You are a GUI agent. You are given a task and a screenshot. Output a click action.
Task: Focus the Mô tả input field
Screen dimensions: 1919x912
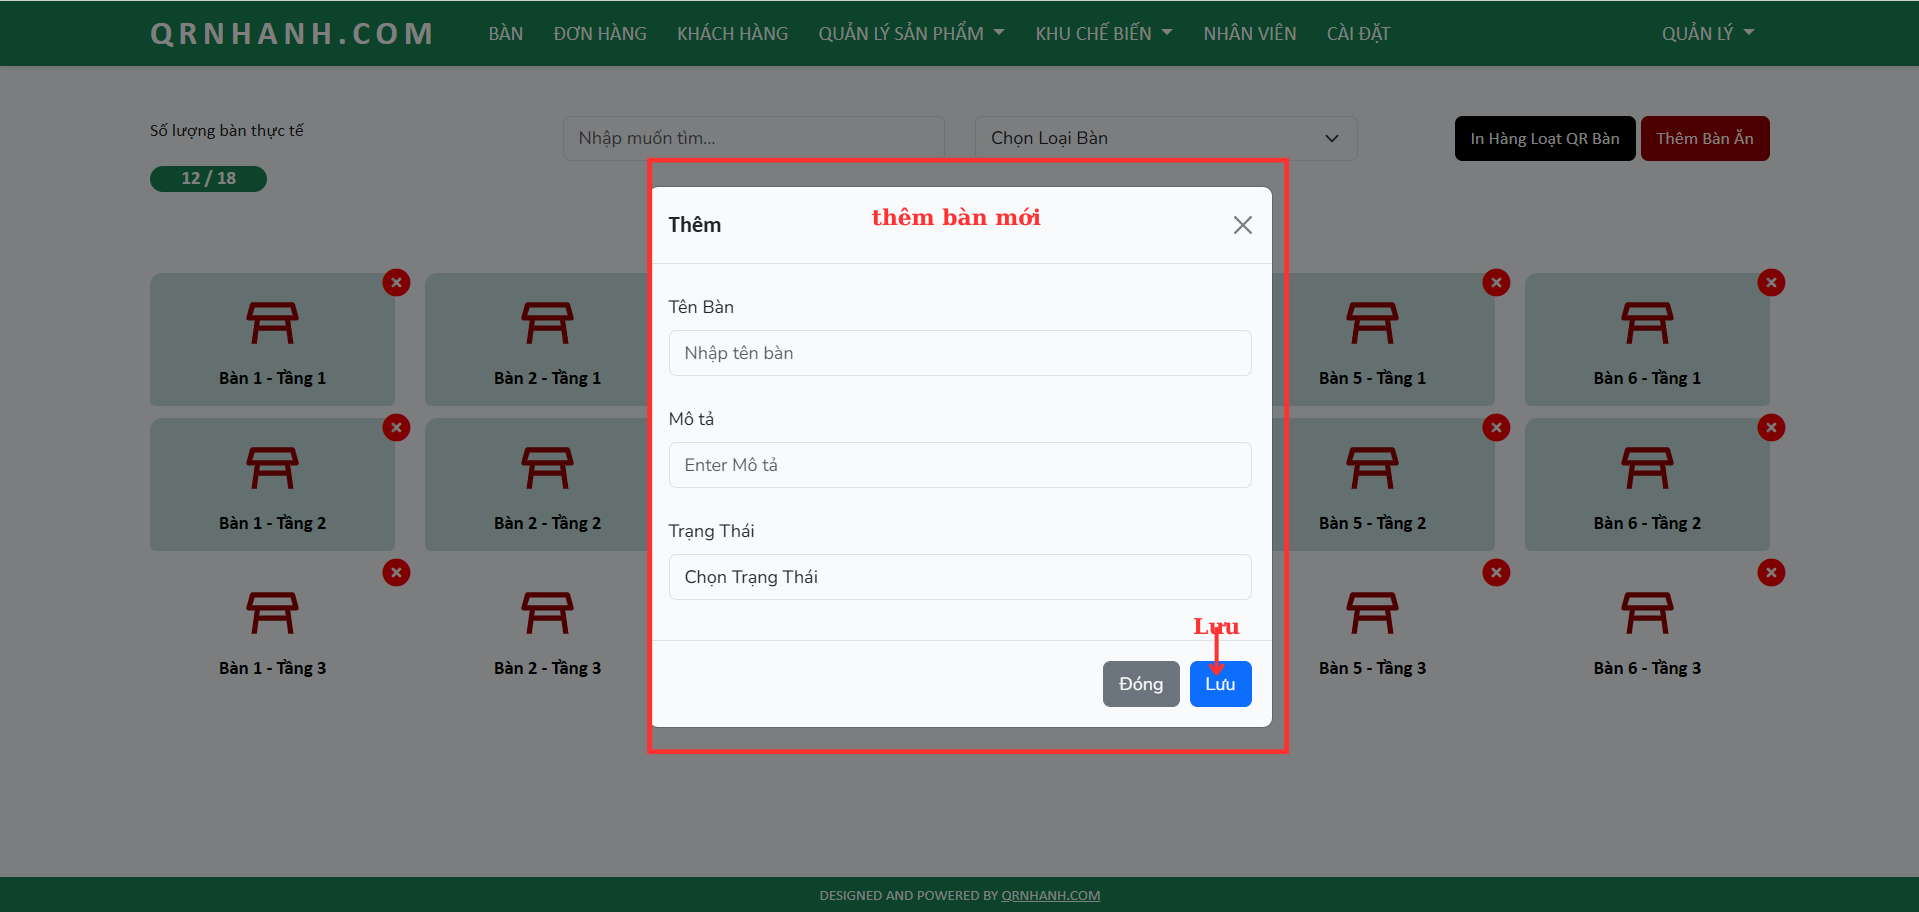click(x=959, y=465)
